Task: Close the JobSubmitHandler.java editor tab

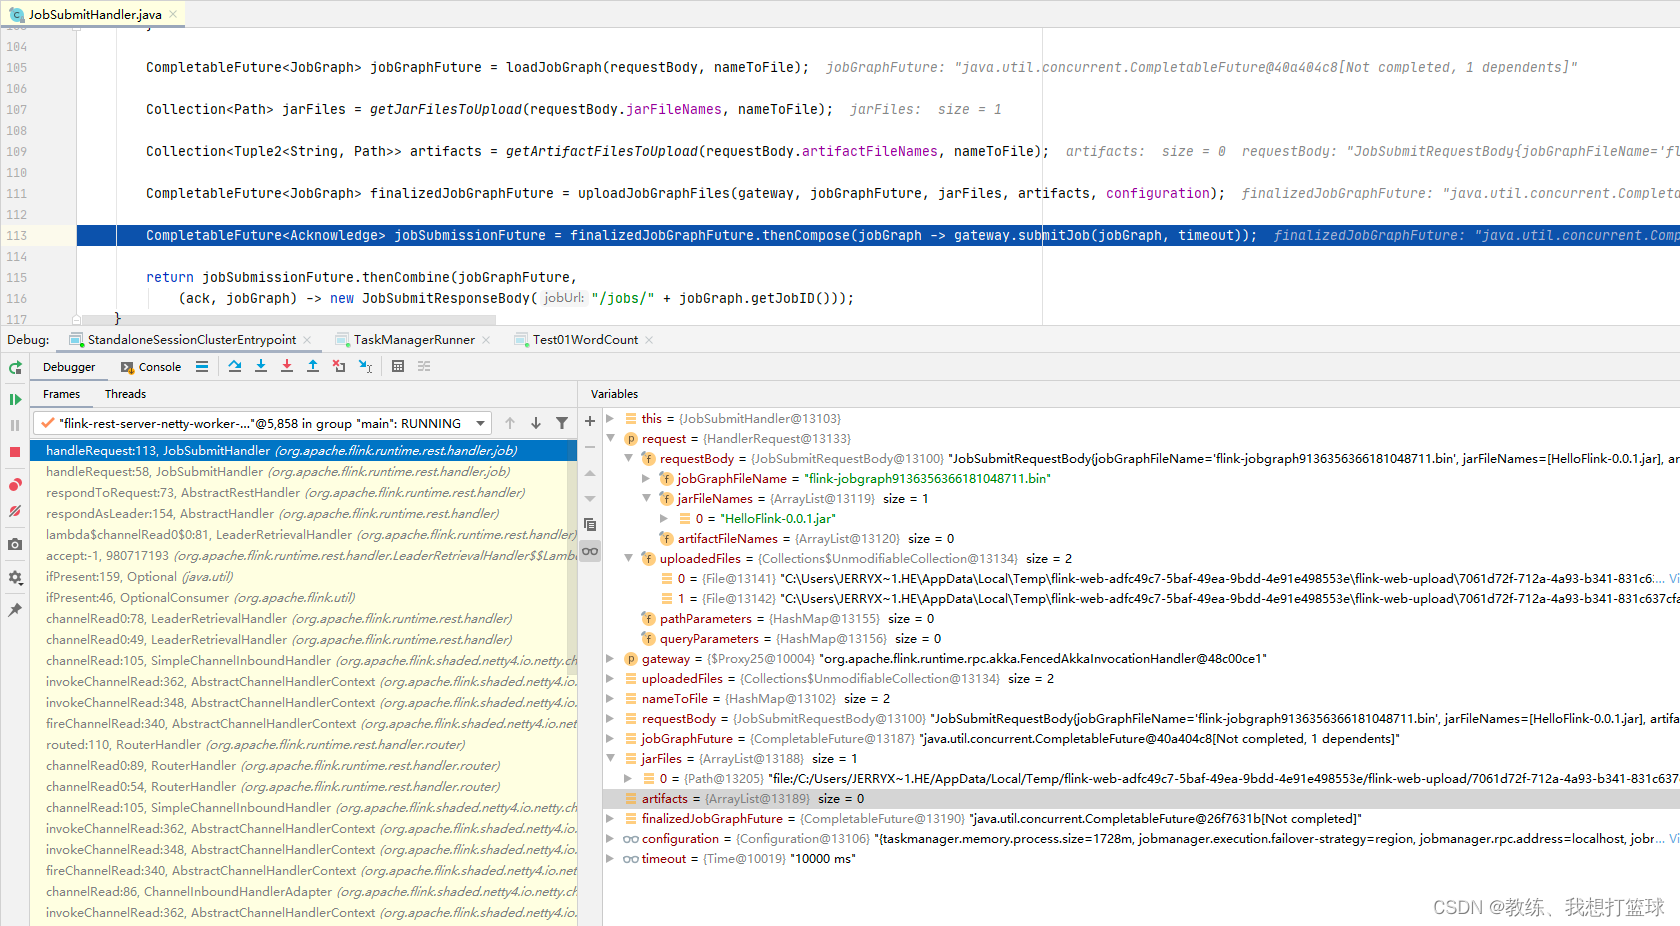Action: [173, 14]
